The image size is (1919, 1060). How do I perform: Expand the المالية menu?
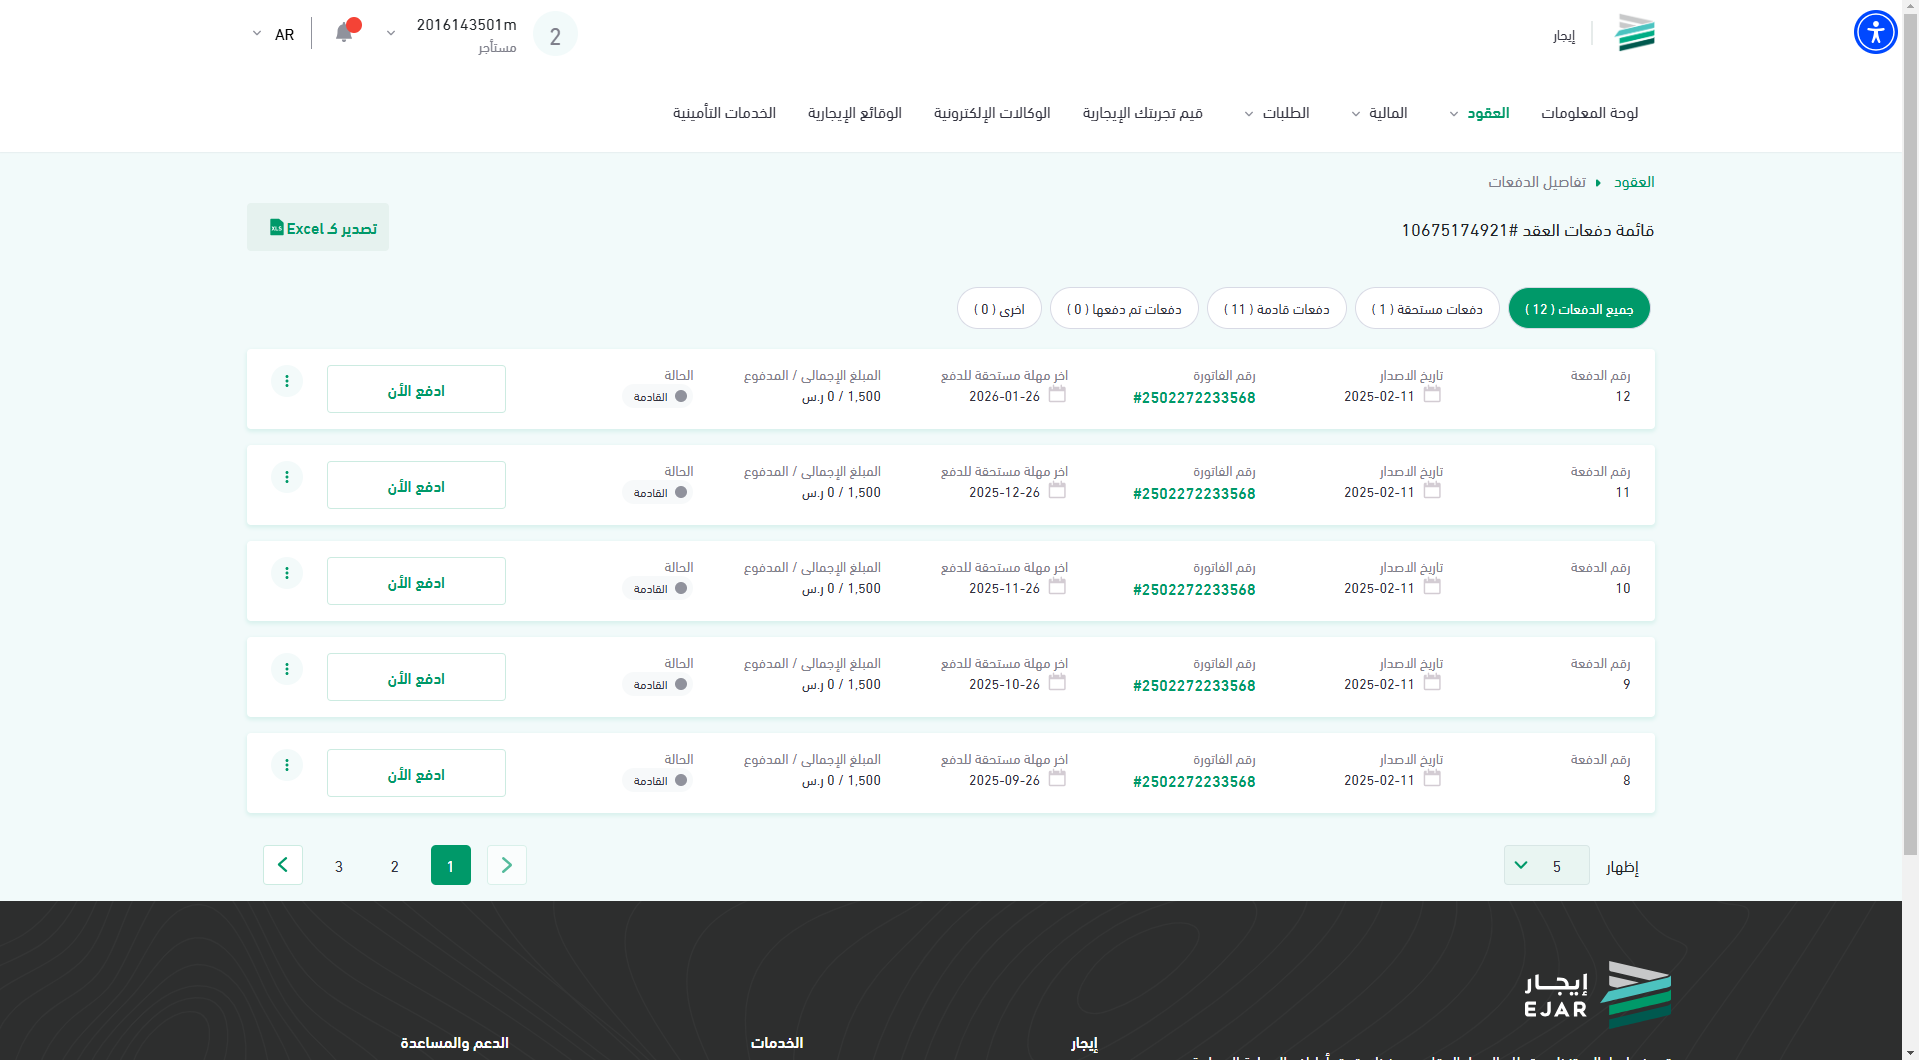click(1380, 113)
